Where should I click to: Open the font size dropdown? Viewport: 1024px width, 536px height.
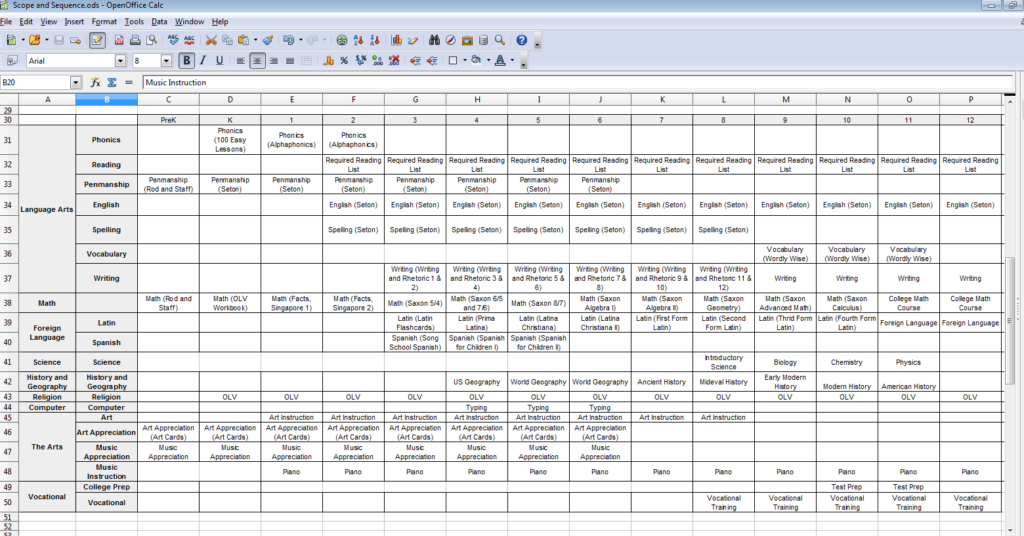coord(166,61)
